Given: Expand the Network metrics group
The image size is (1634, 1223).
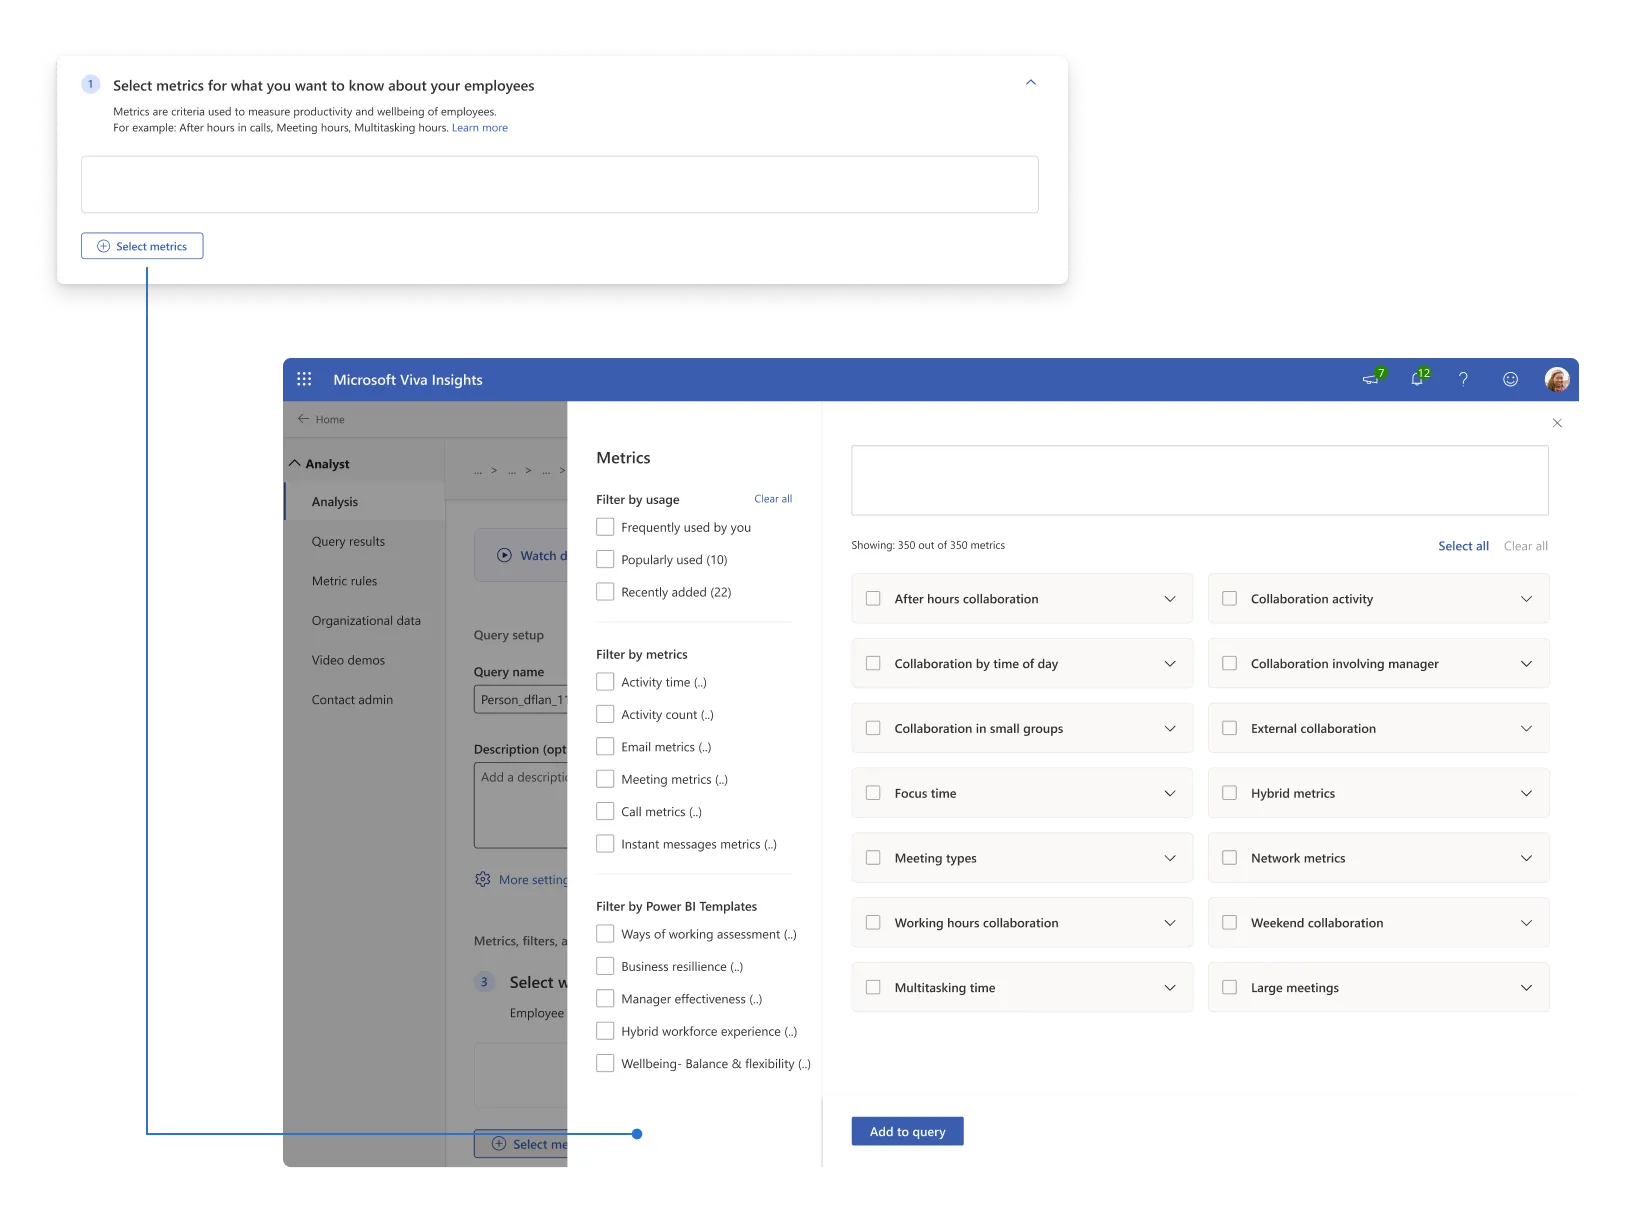Looking at the screenshot, I should pyautogui.click(x=1526, y=858).
